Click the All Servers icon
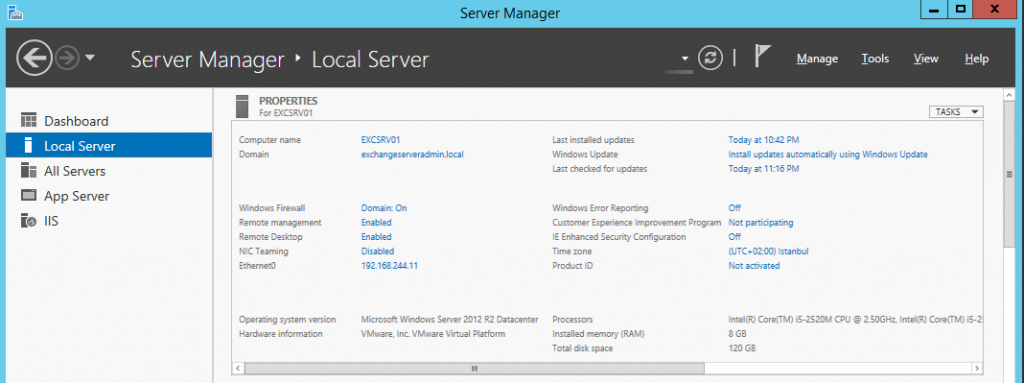The image size is (1024, 383). [28, 171]
